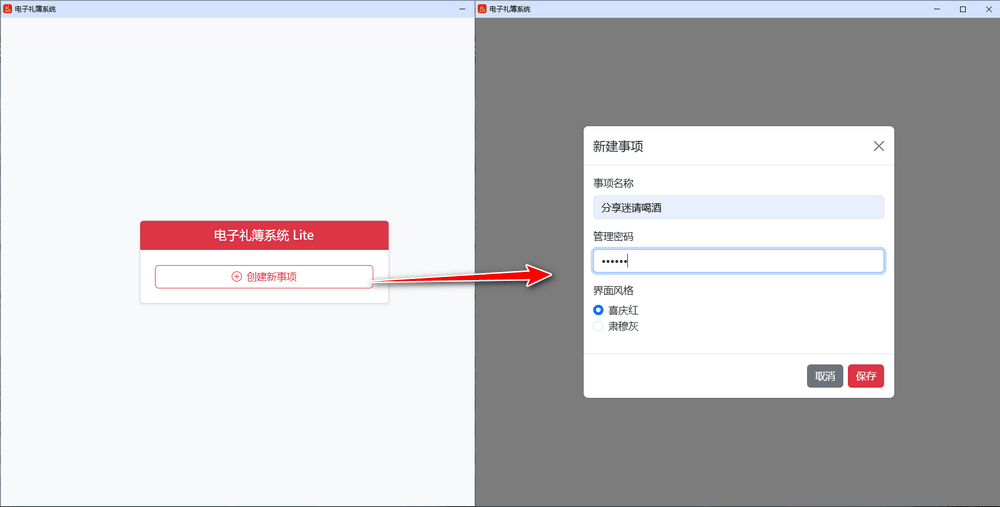The image size is (1000, 507).
Task: Minimize the left 电子礼簿系统 window
Action: tap(462, 9)
